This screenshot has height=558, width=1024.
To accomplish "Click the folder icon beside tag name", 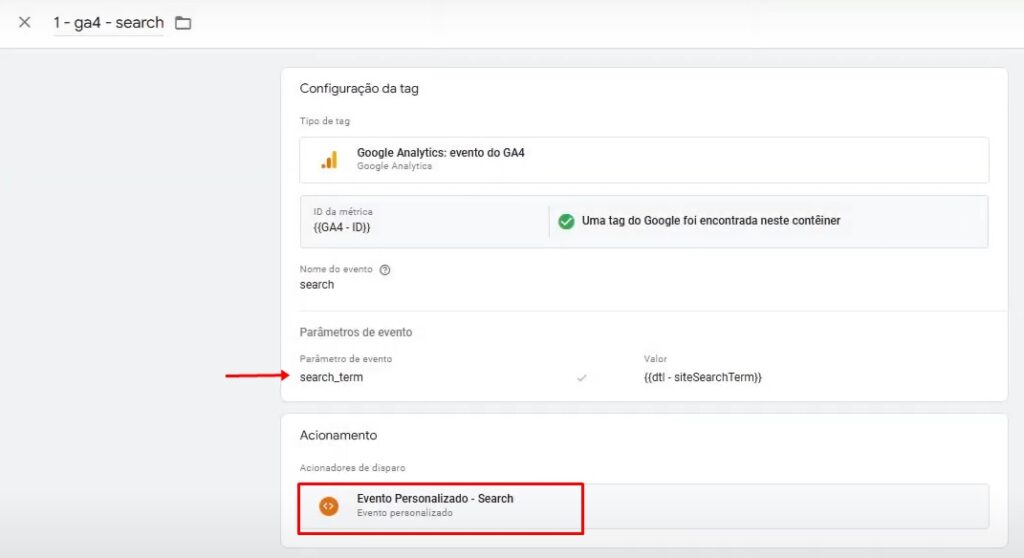I will [x=183, y=23].
